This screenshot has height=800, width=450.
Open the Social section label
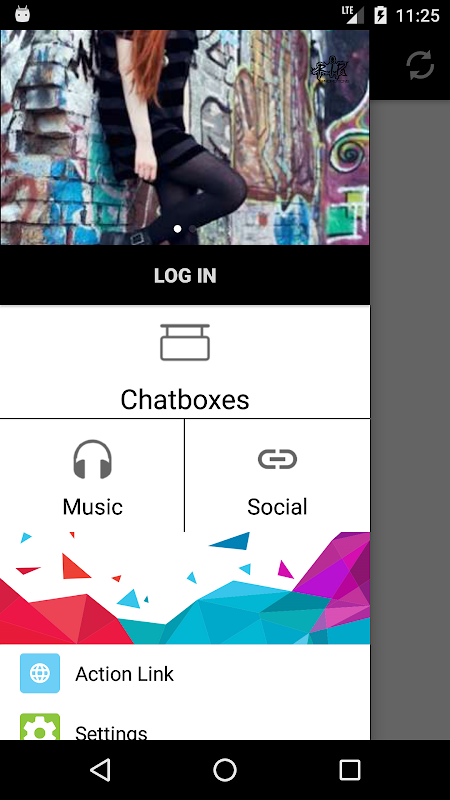pos(277,507)
